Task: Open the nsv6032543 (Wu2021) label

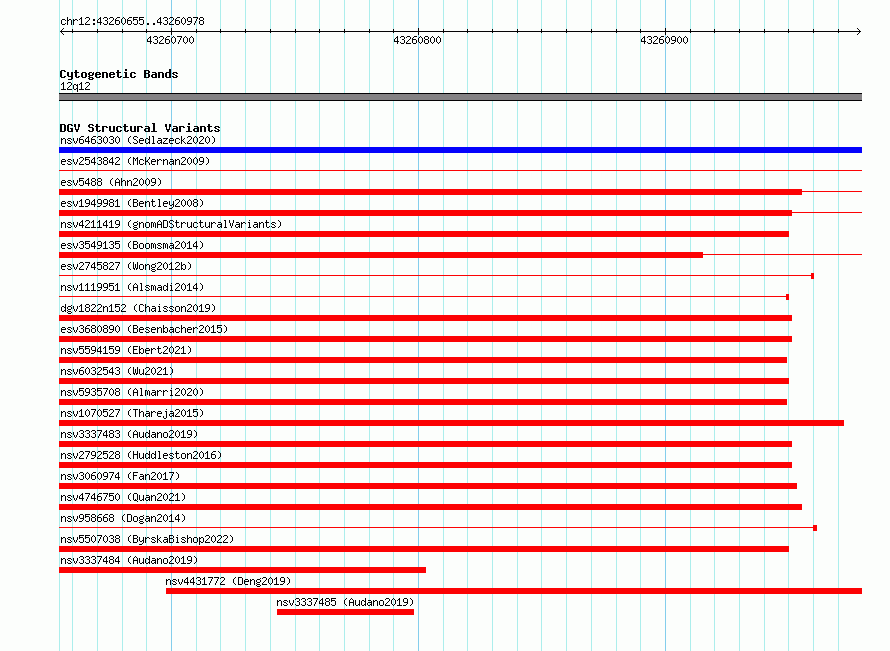Action: [117, 371]
